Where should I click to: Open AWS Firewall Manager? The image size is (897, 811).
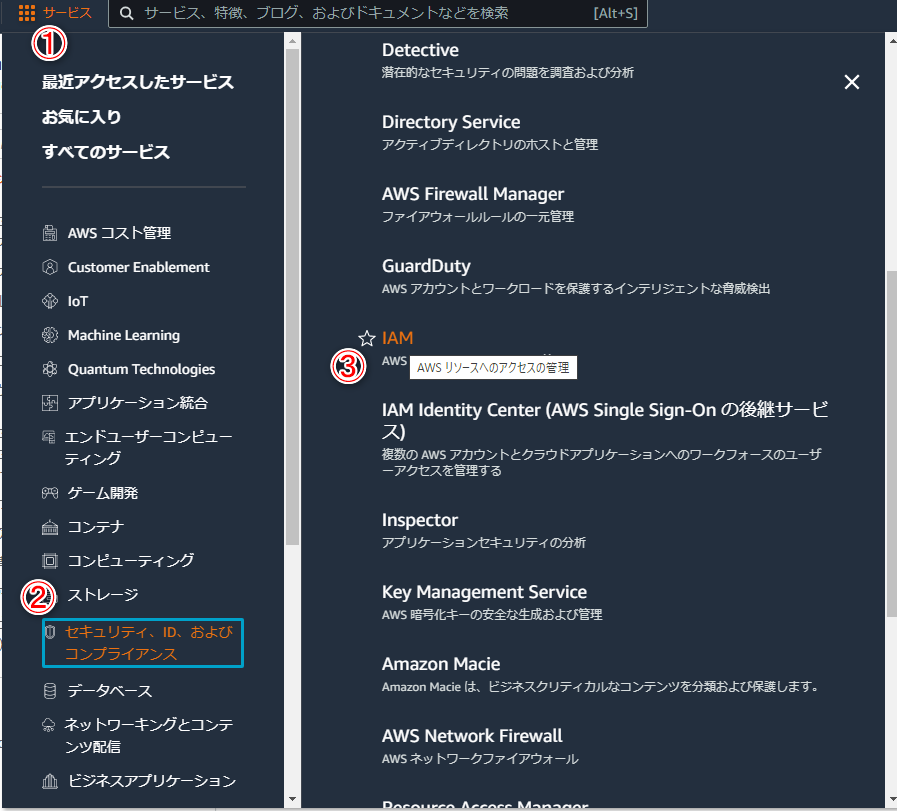[x=473, y=194]
